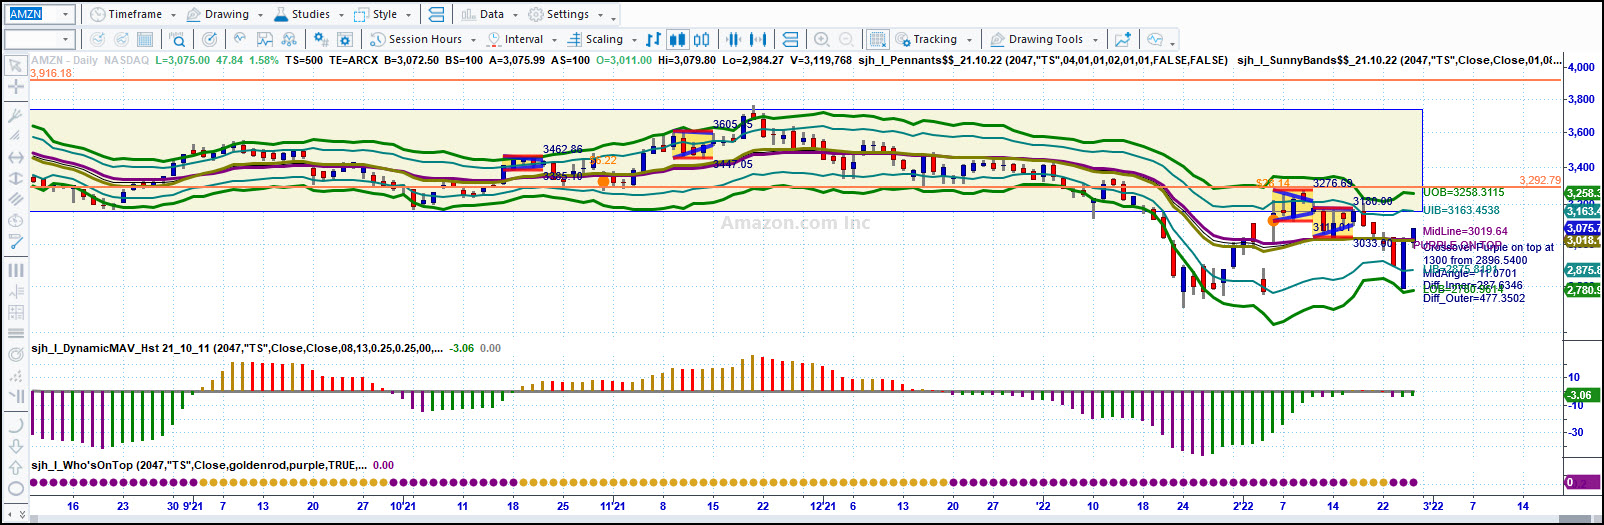This screenshot has width=1604, height=525.
Task: Open the Interval options
Action: [x=515, y=39]
